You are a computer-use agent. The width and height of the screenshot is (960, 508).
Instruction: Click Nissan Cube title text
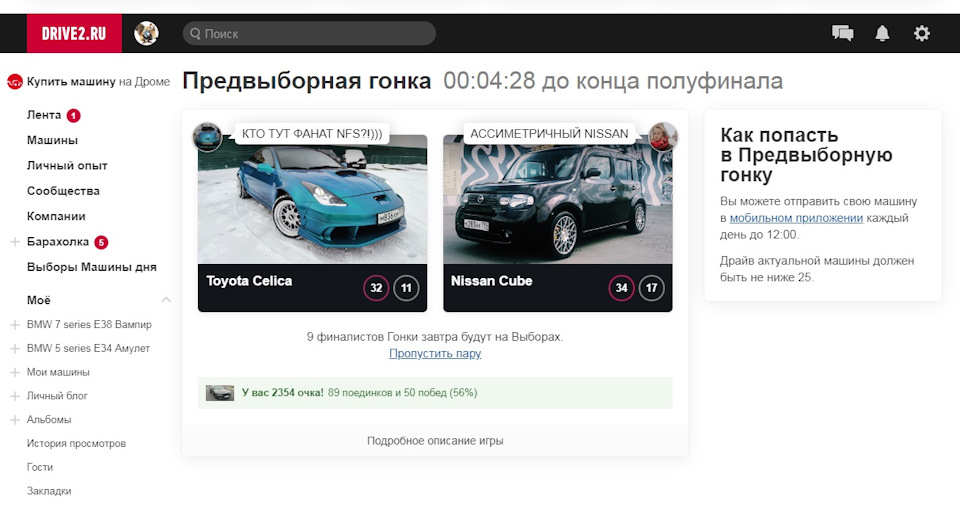point(492,281)
